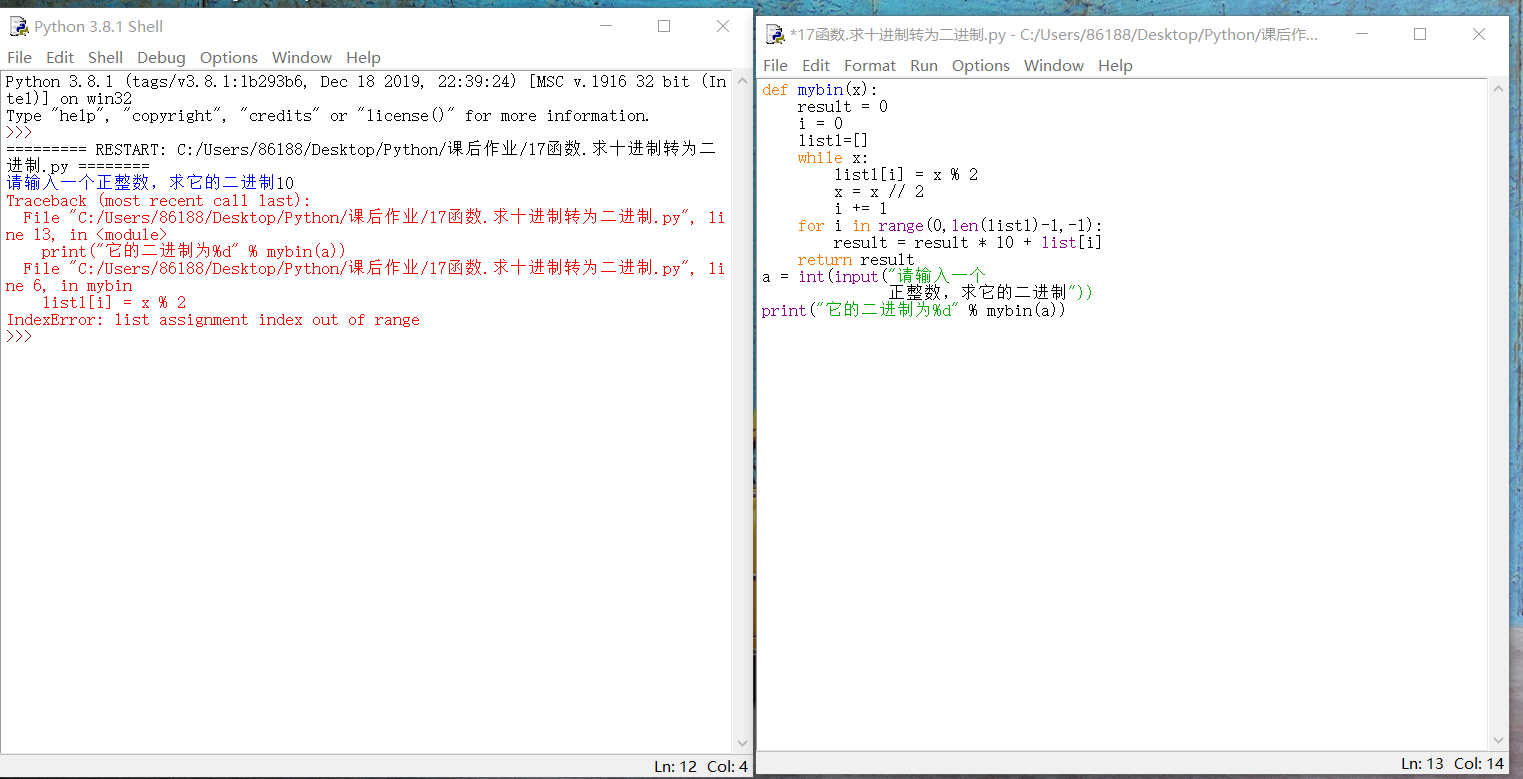
Task: Open Shell menu in Python Shell window
Action: (105, 58)
